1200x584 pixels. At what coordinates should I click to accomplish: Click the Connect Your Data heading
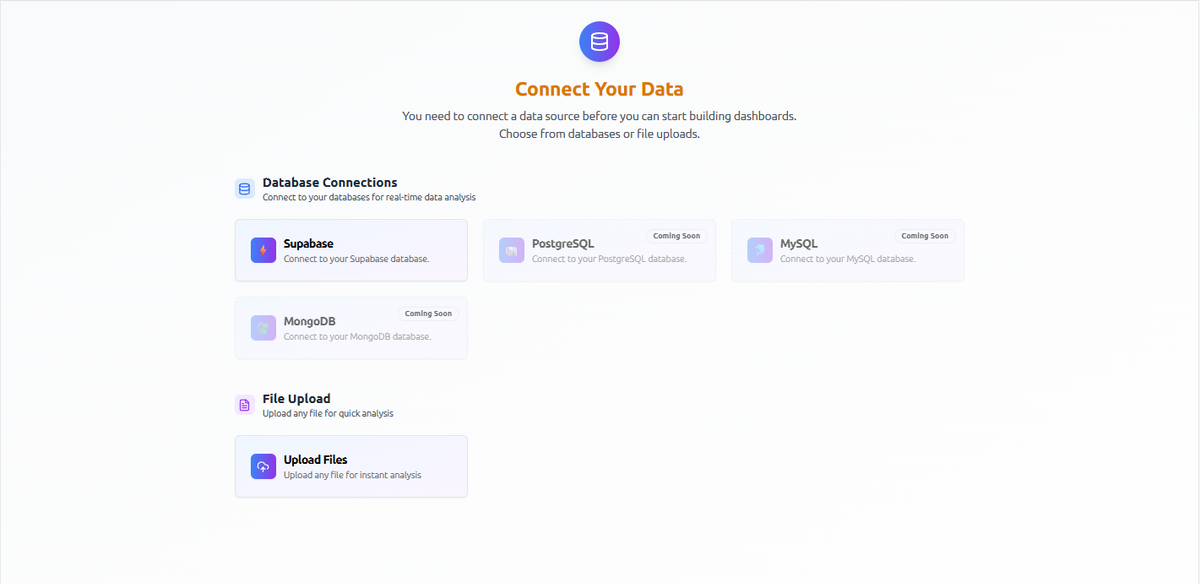point(599,90)
